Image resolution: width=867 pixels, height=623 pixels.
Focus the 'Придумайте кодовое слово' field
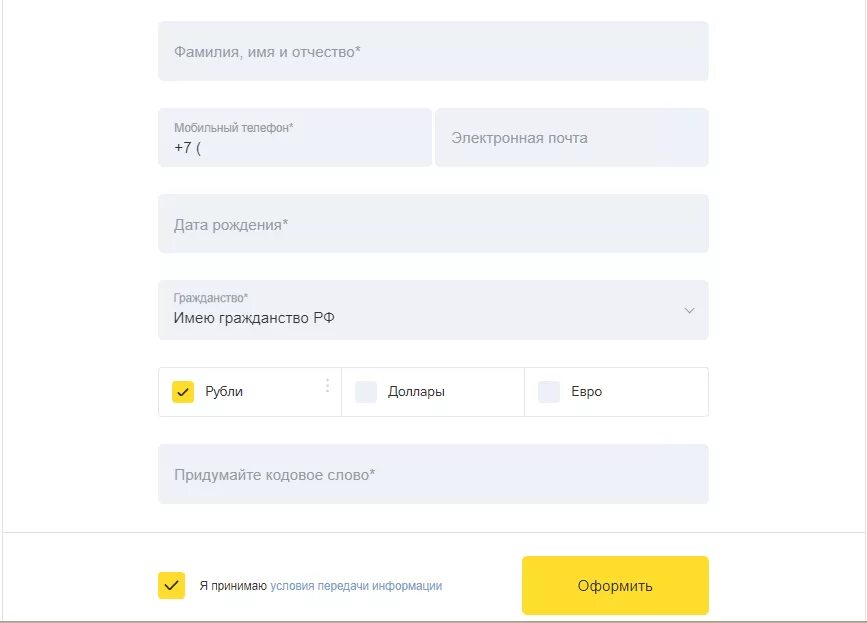click(x=433, y=474)
